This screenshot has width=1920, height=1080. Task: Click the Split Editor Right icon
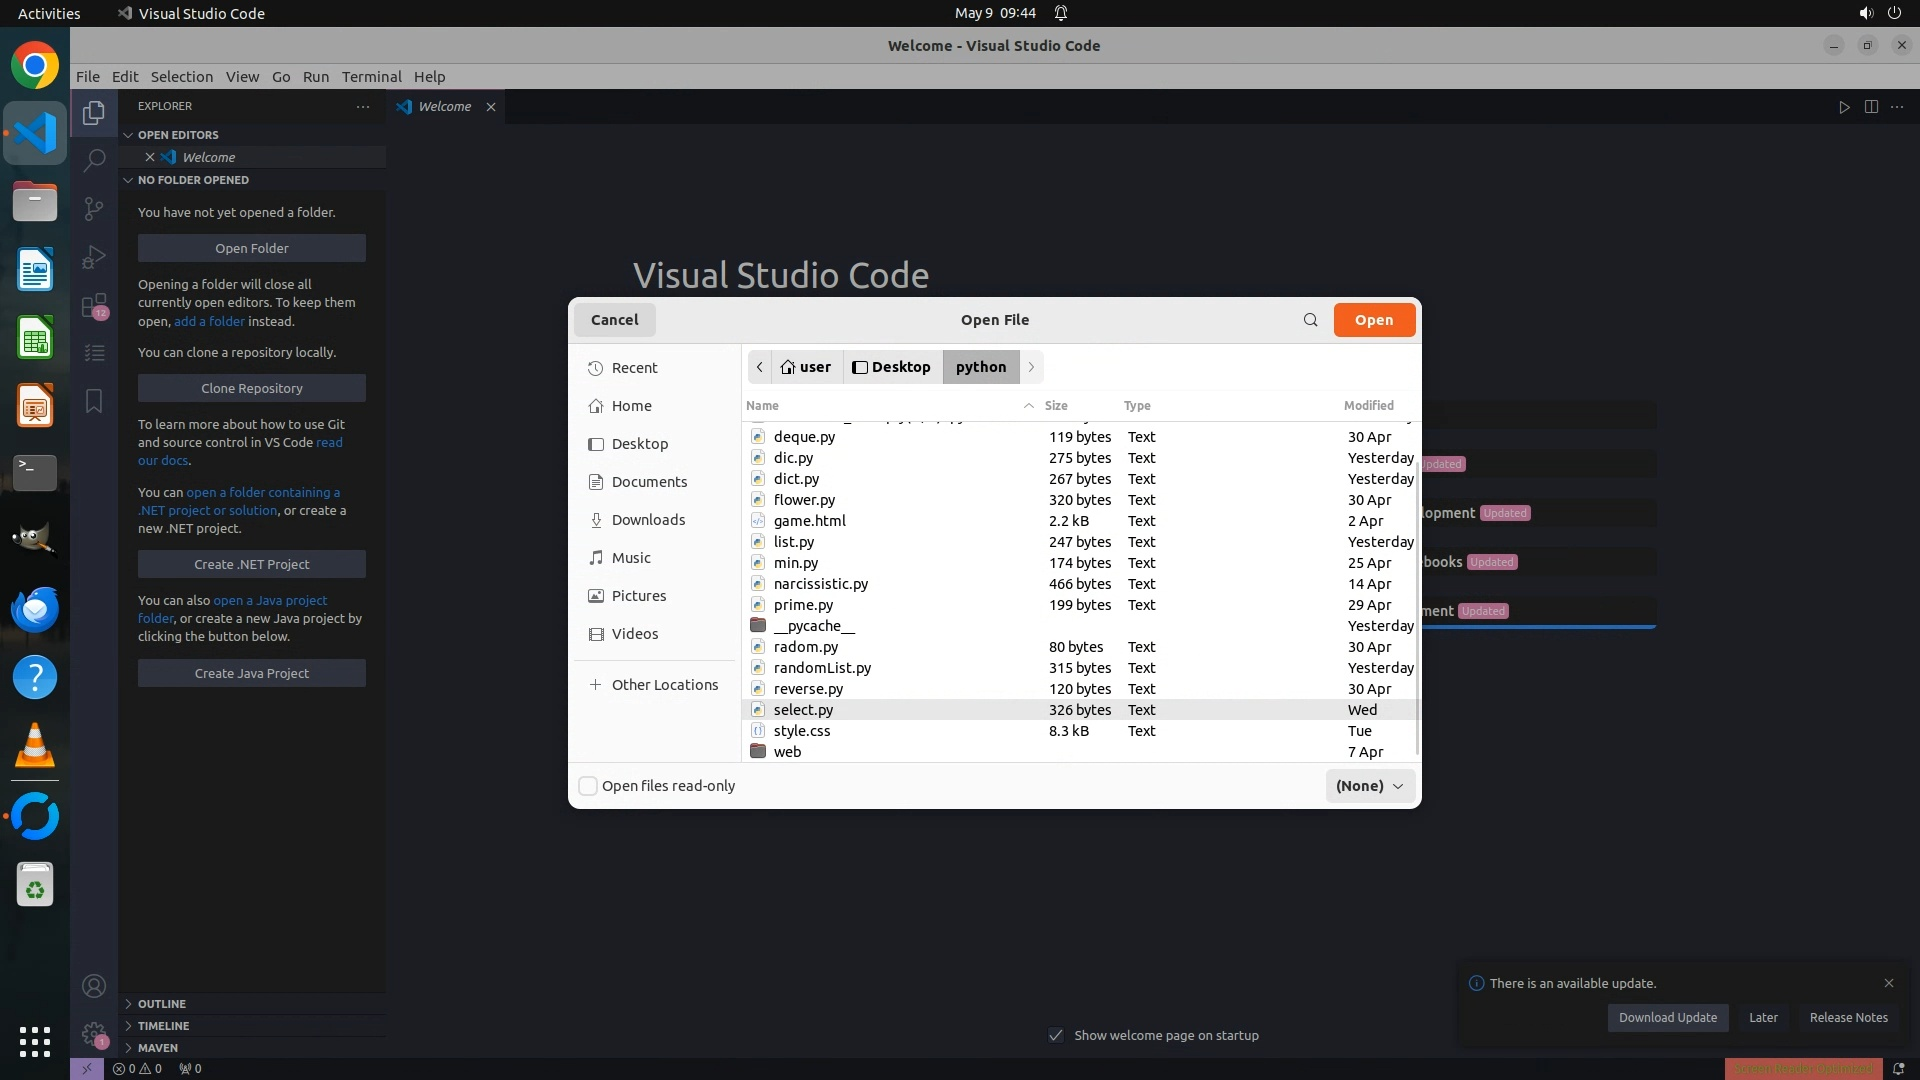(x=1871, y=107)
